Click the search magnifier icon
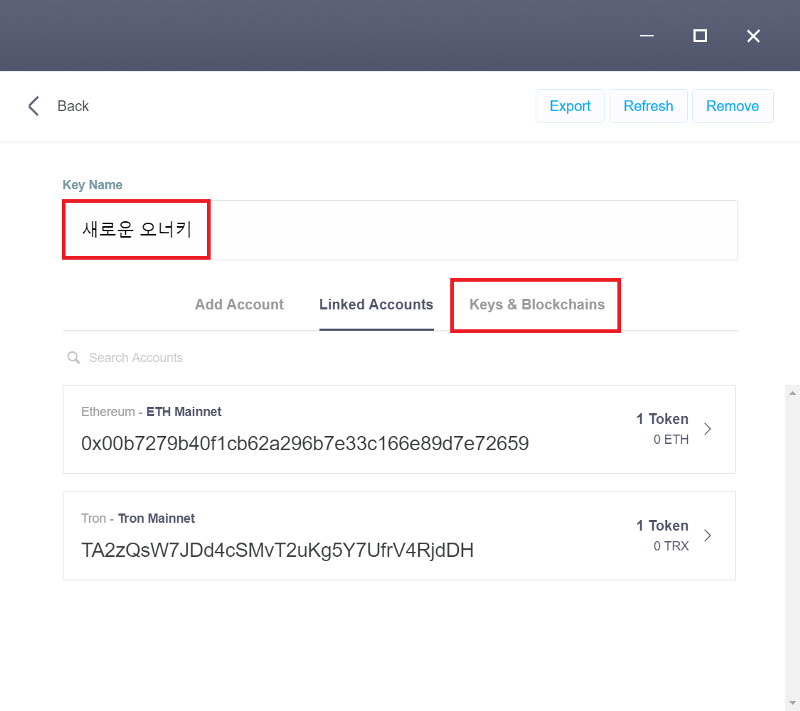 coord(74,358)
